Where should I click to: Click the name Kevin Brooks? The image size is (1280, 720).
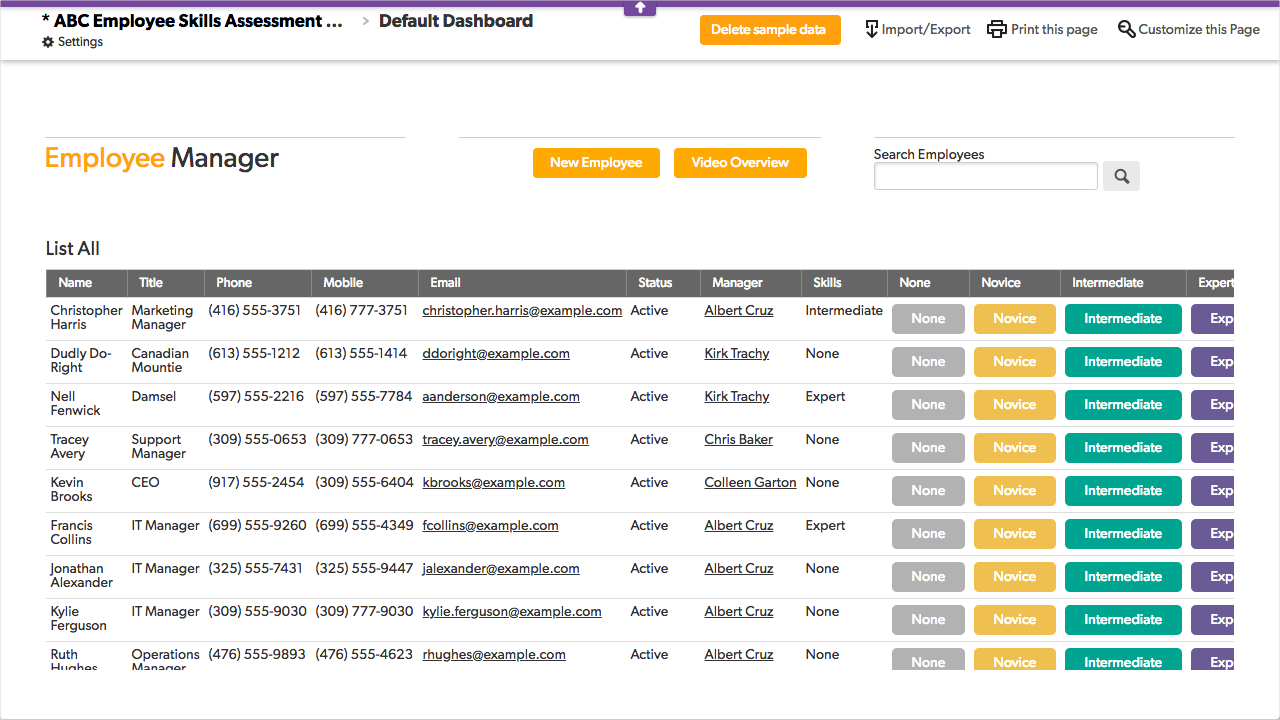pyautogui.click(x=71, y=490)
